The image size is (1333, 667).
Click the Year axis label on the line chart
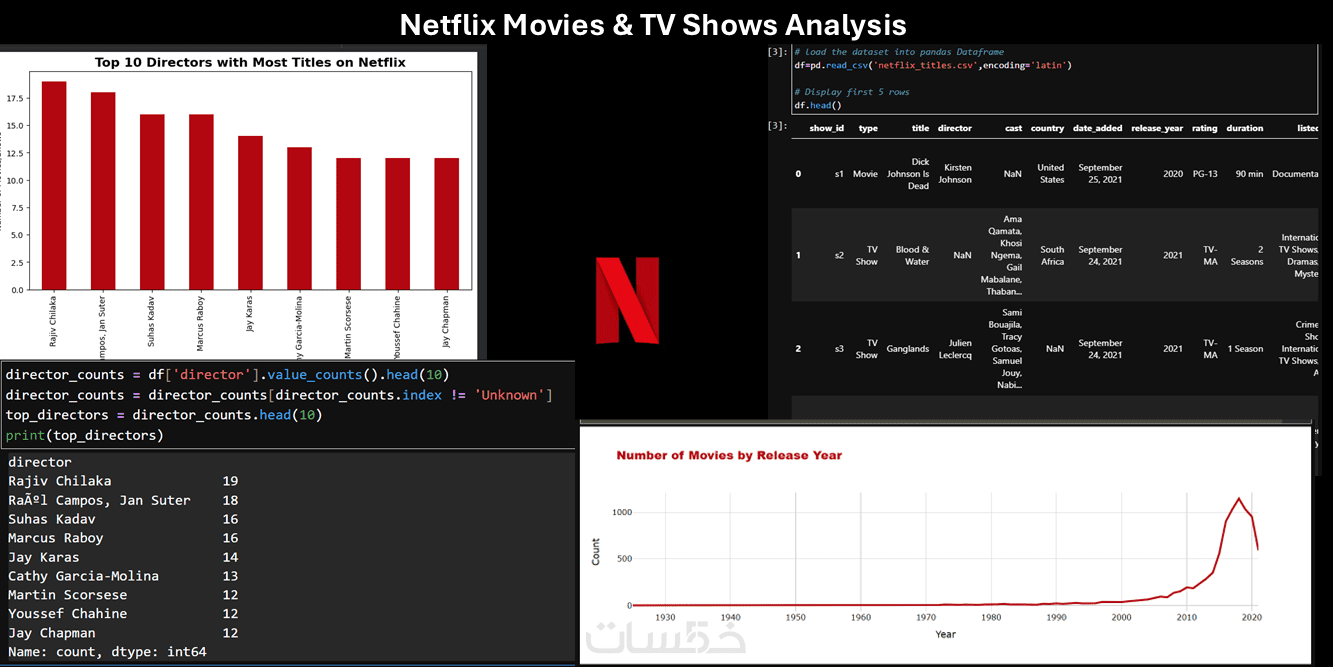coord(945,634)
